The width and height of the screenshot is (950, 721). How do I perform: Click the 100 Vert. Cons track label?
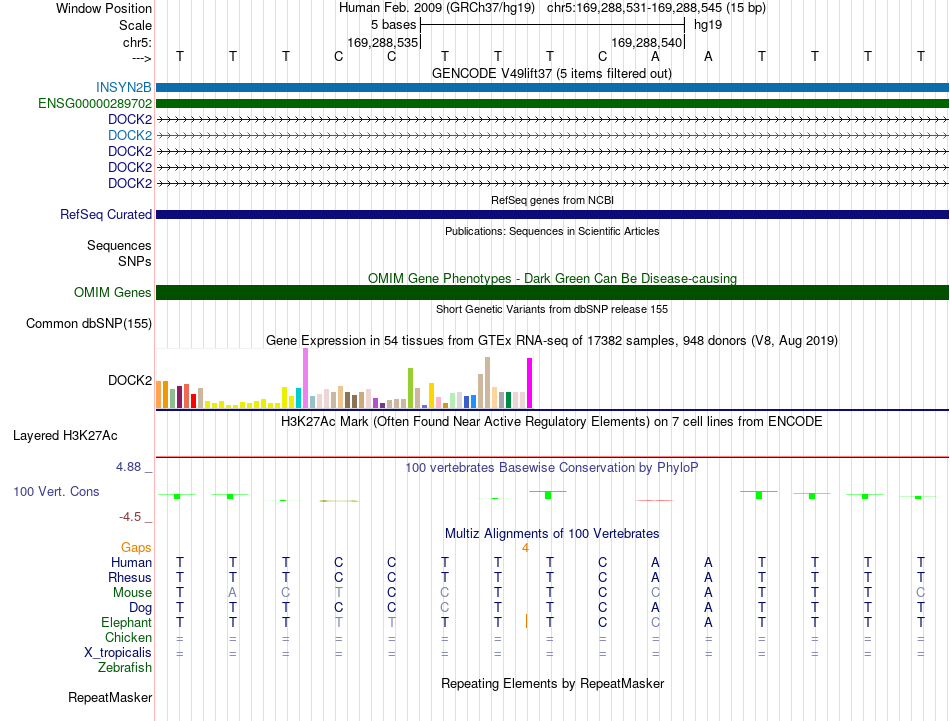(x=56, y=491)
